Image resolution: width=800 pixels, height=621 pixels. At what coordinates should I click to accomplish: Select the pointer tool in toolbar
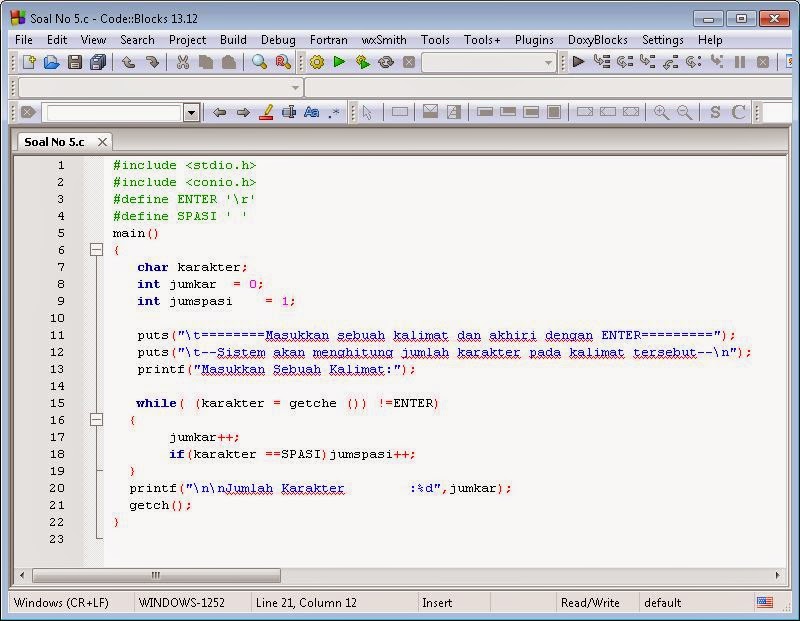(x=367, y=112)
